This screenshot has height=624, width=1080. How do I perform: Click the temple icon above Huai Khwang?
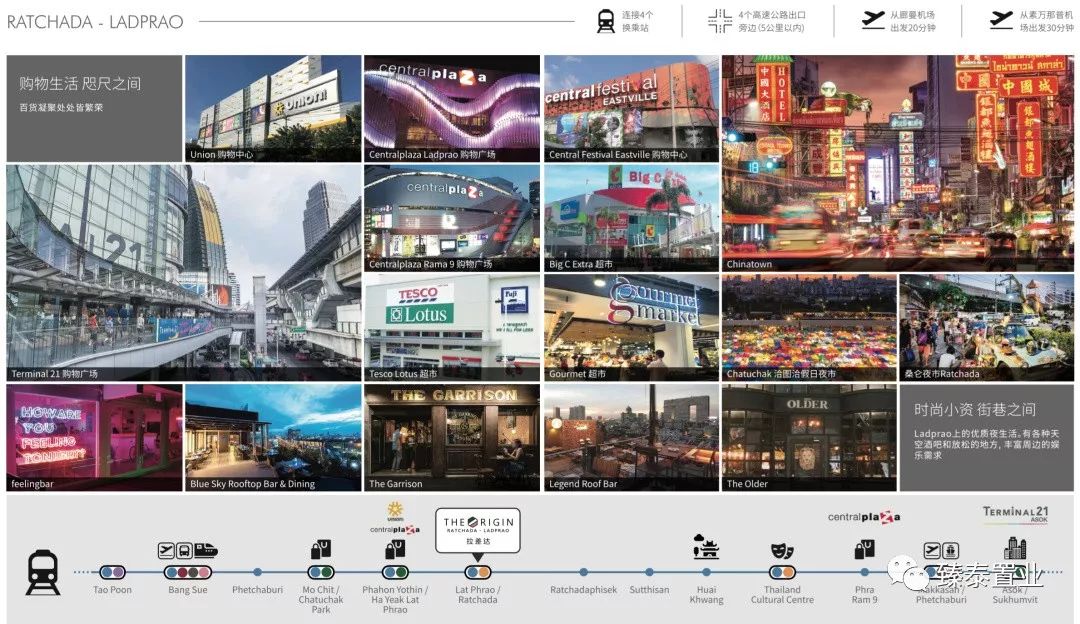[706, 547]
